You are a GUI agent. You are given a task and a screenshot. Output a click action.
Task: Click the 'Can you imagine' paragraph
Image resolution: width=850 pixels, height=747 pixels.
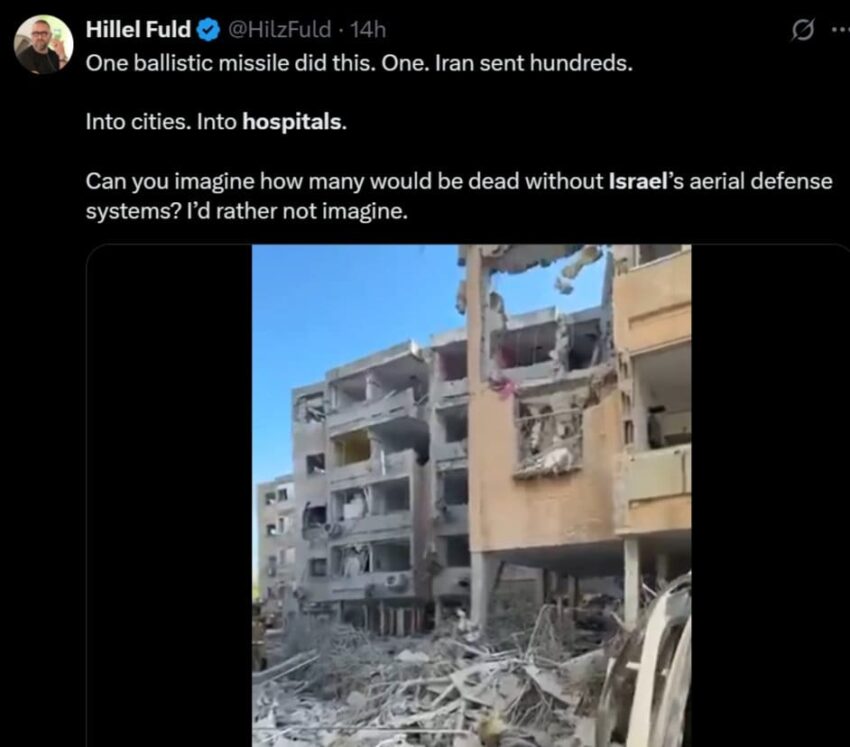point(459,196)
